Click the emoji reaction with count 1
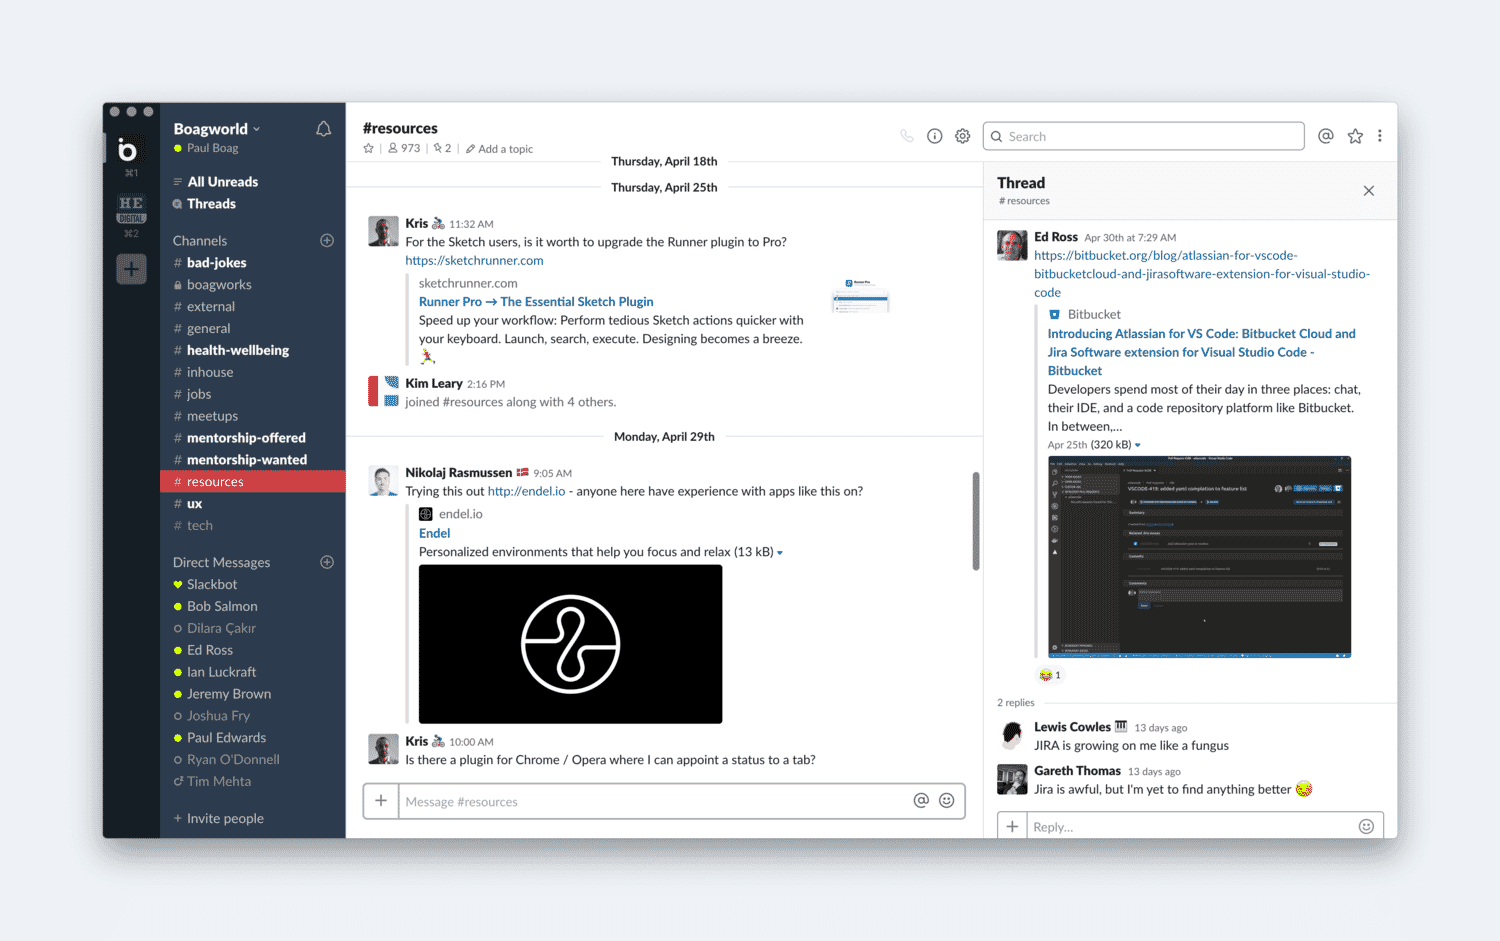 [x=1050, y=675]
